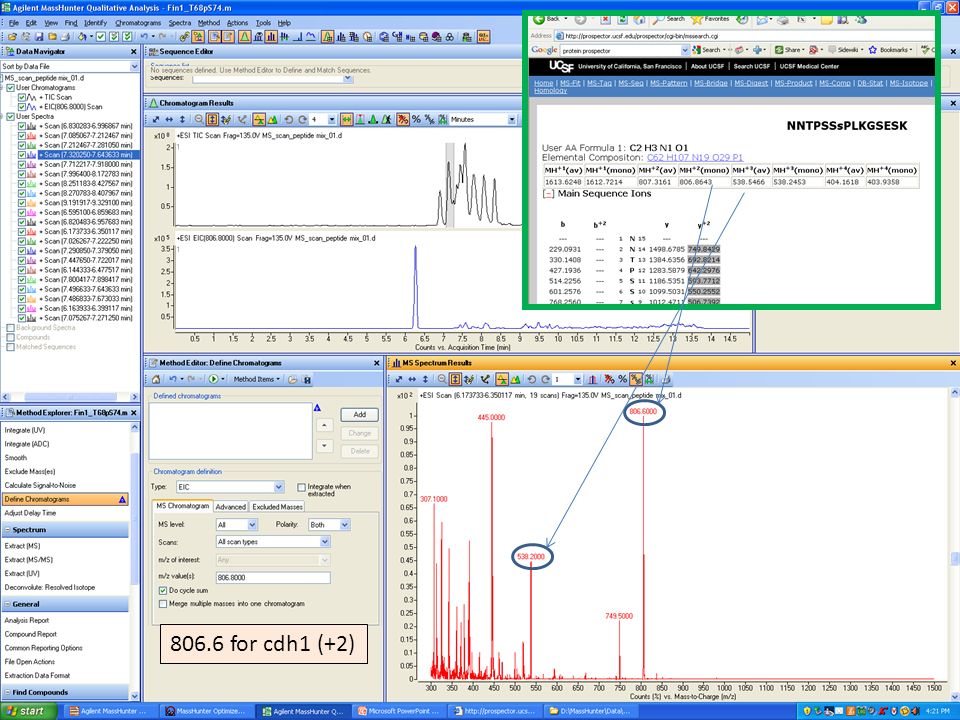Open the MS level dropdown
The width and height of the screenshot is (960, 720).
(252, 525)
